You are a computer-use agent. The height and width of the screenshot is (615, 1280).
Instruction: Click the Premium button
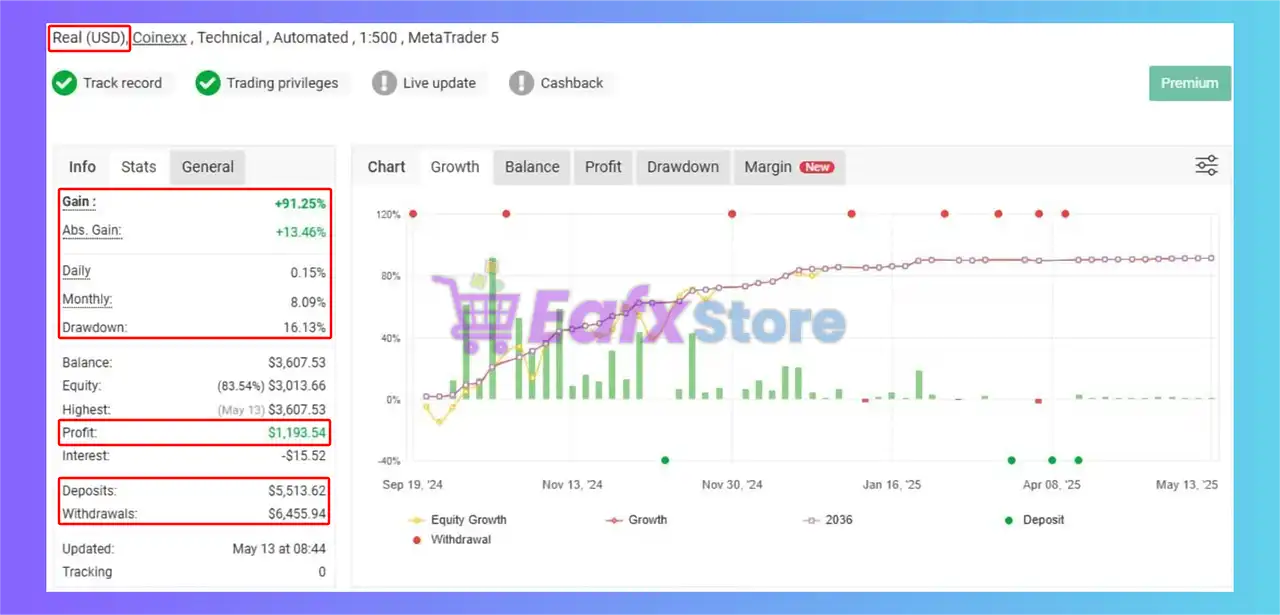1189,83
